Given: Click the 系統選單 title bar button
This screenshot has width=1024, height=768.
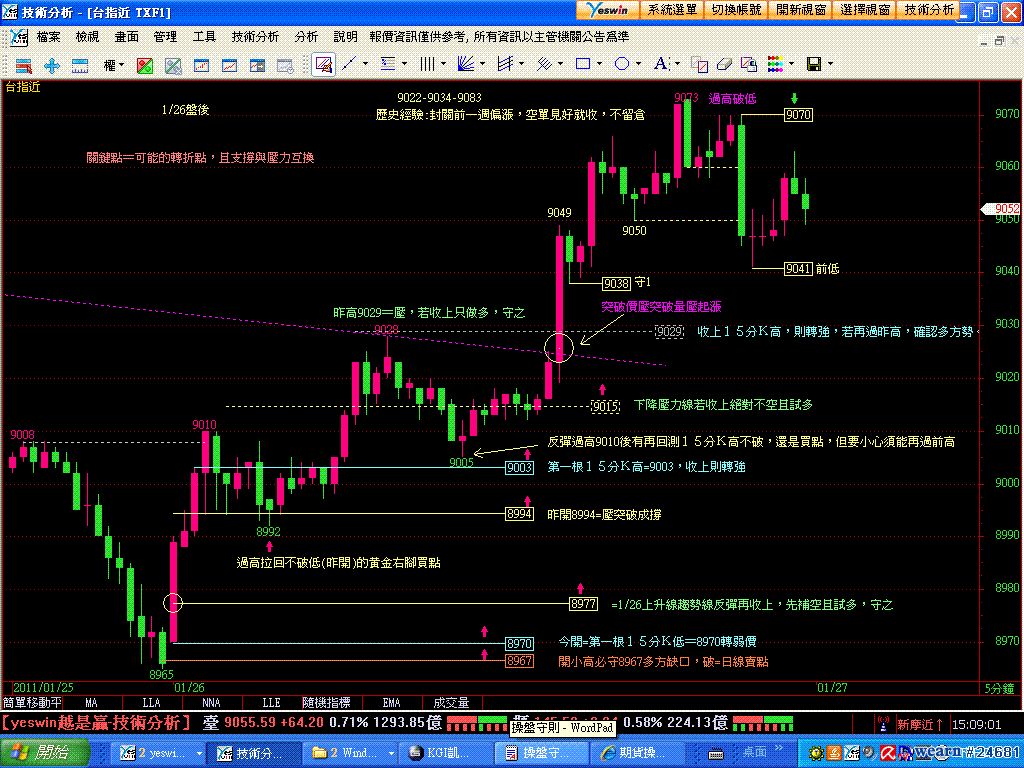Looking at the screenshot, I should coord(672,10).
